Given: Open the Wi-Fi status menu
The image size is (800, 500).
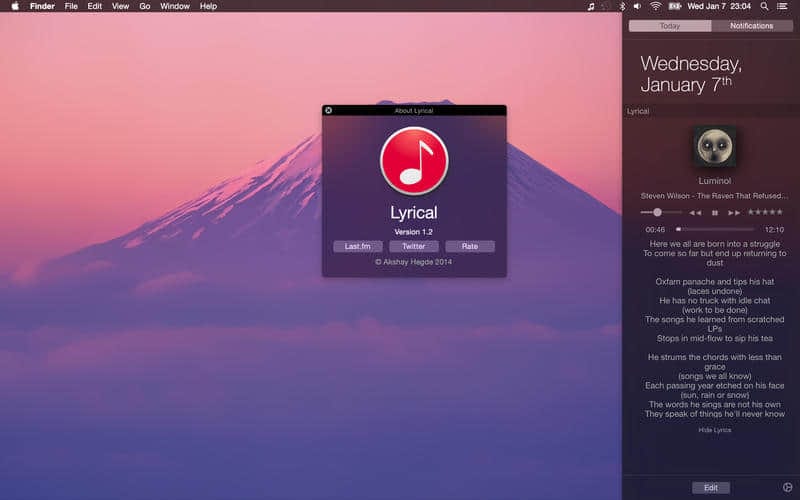Looking at the screenshot, I should click(656, 6).
